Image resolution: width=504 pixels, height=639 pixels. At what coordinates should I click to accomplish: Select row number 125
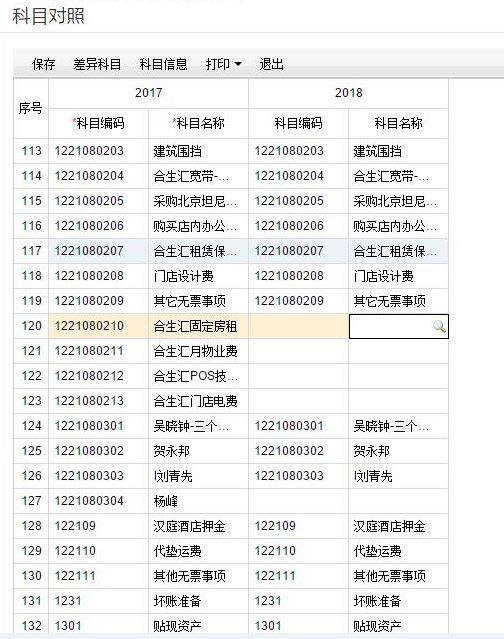[31, 451]
